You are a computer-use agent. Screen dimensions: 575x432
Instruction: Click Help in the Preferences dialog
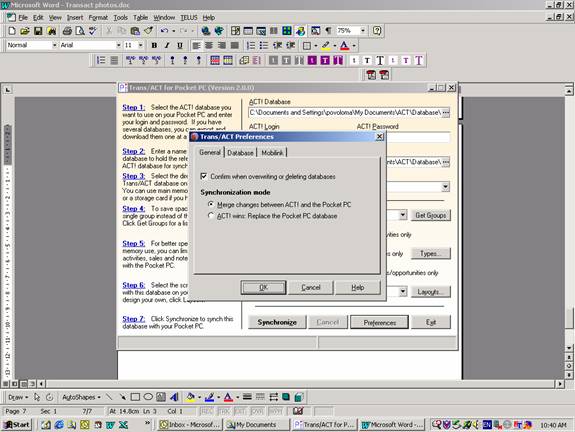point(358,288)
